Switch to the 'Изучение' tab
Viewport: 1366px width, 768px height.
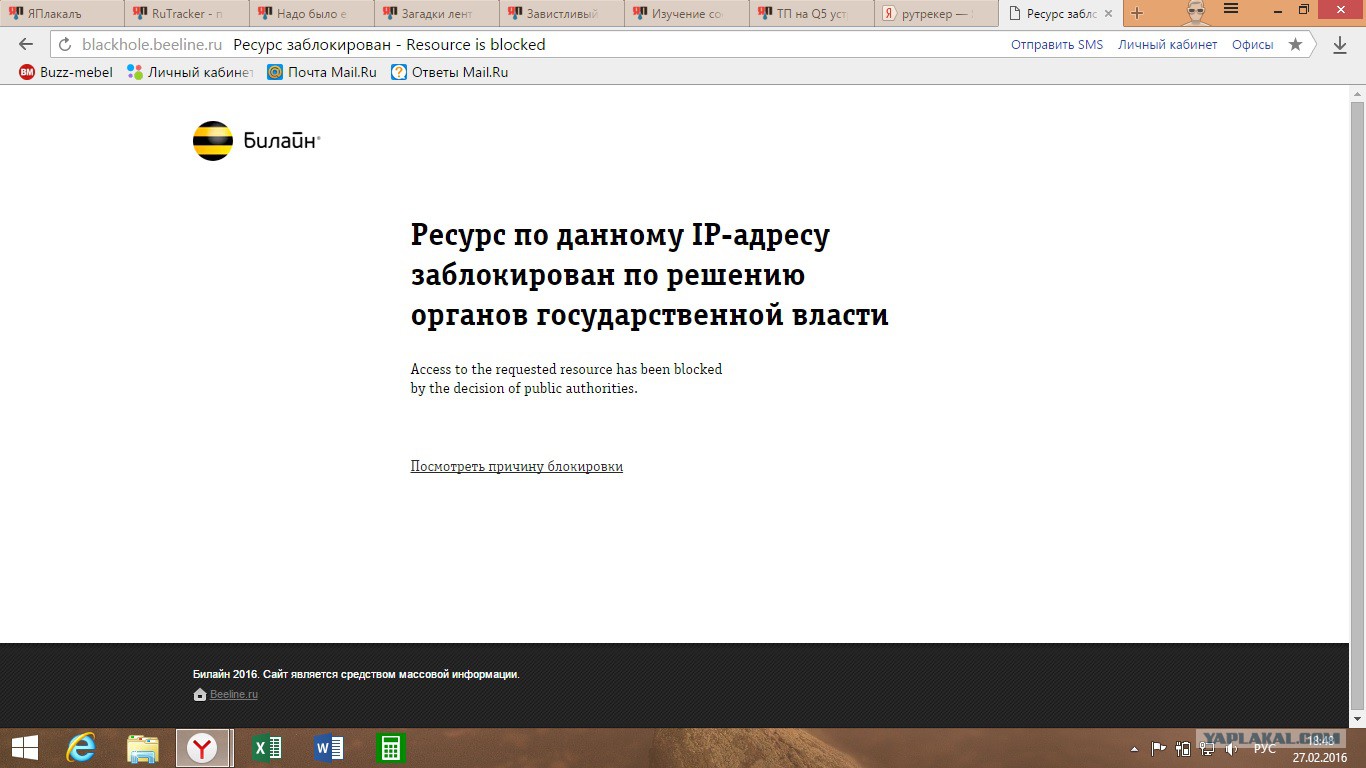pyautogui.click(x=686, y=13)
